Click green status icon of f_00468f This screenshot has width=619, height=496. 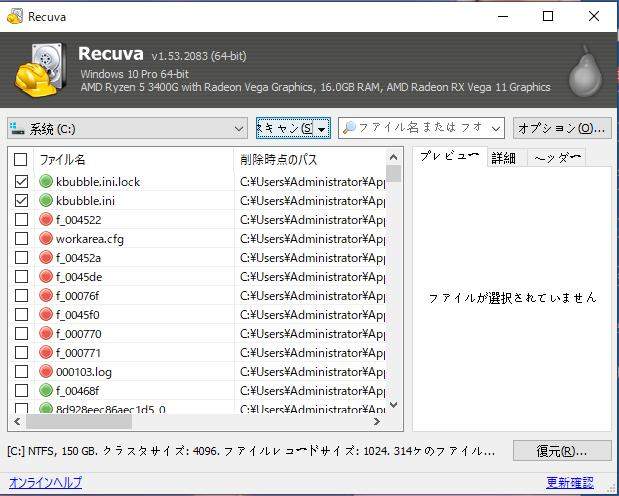(46, 391)
